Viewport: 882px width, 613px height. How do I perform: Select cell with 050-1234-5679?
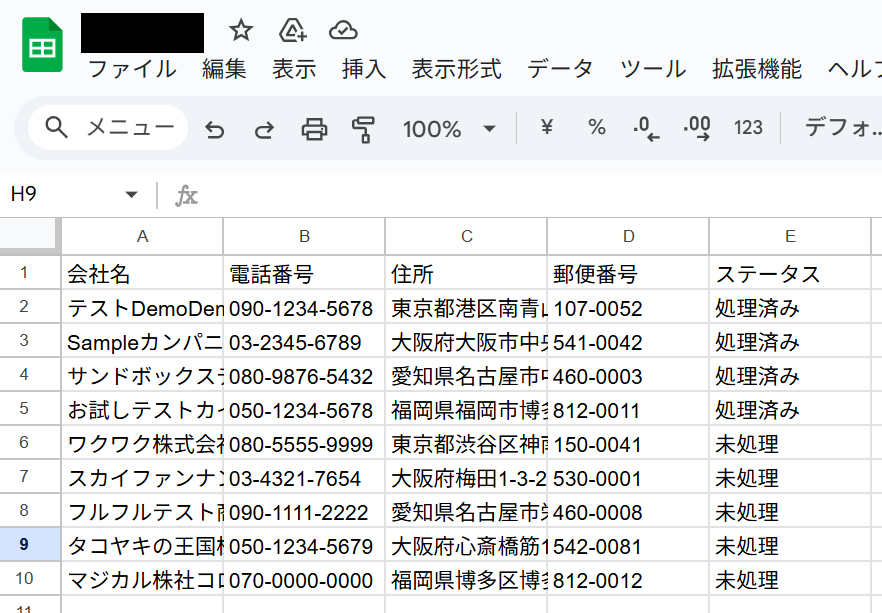[x=304, y=545]
